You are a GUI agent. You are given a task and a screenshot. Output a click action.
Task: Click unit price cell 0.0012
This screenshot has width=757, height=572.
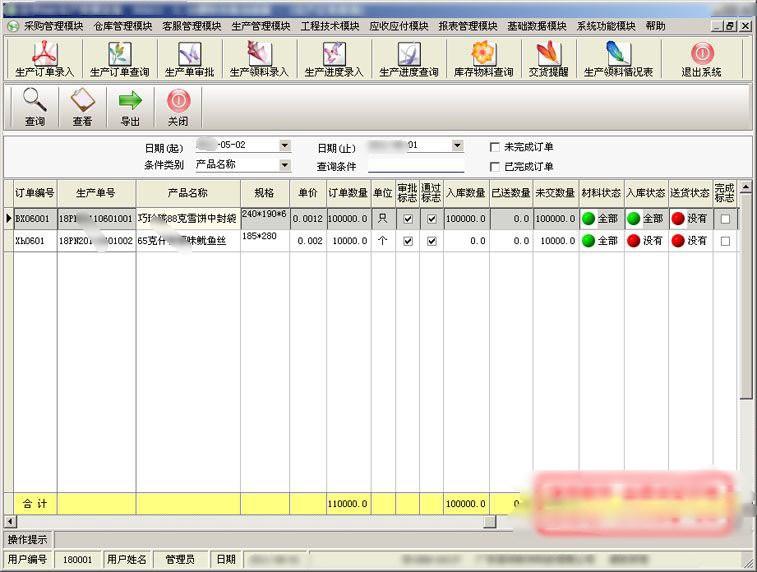(308, 219)
